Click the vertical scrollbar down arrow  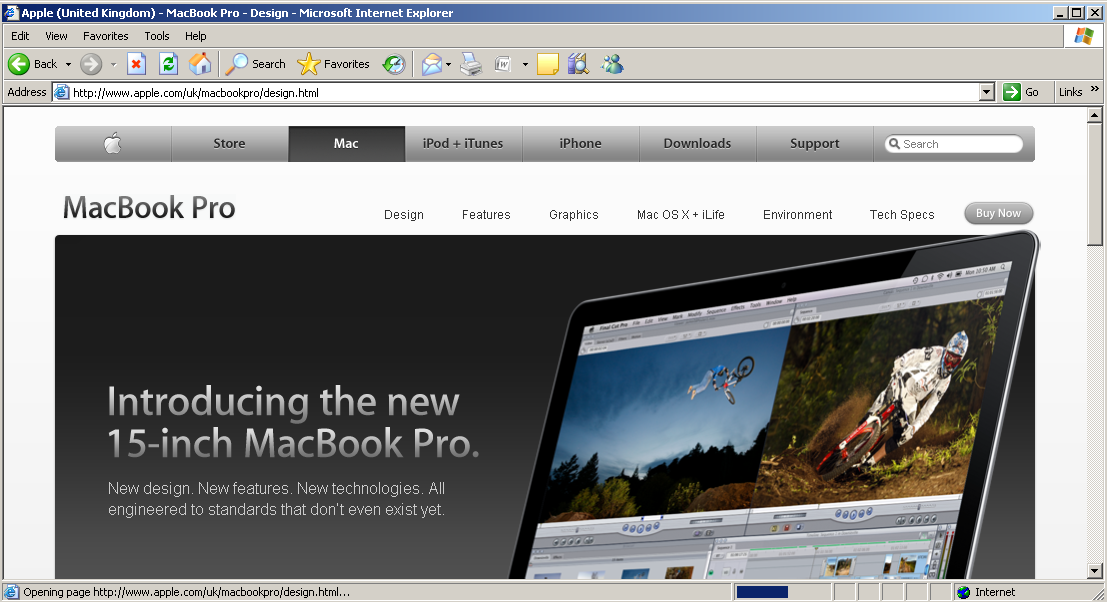[x=1095, y=571]
